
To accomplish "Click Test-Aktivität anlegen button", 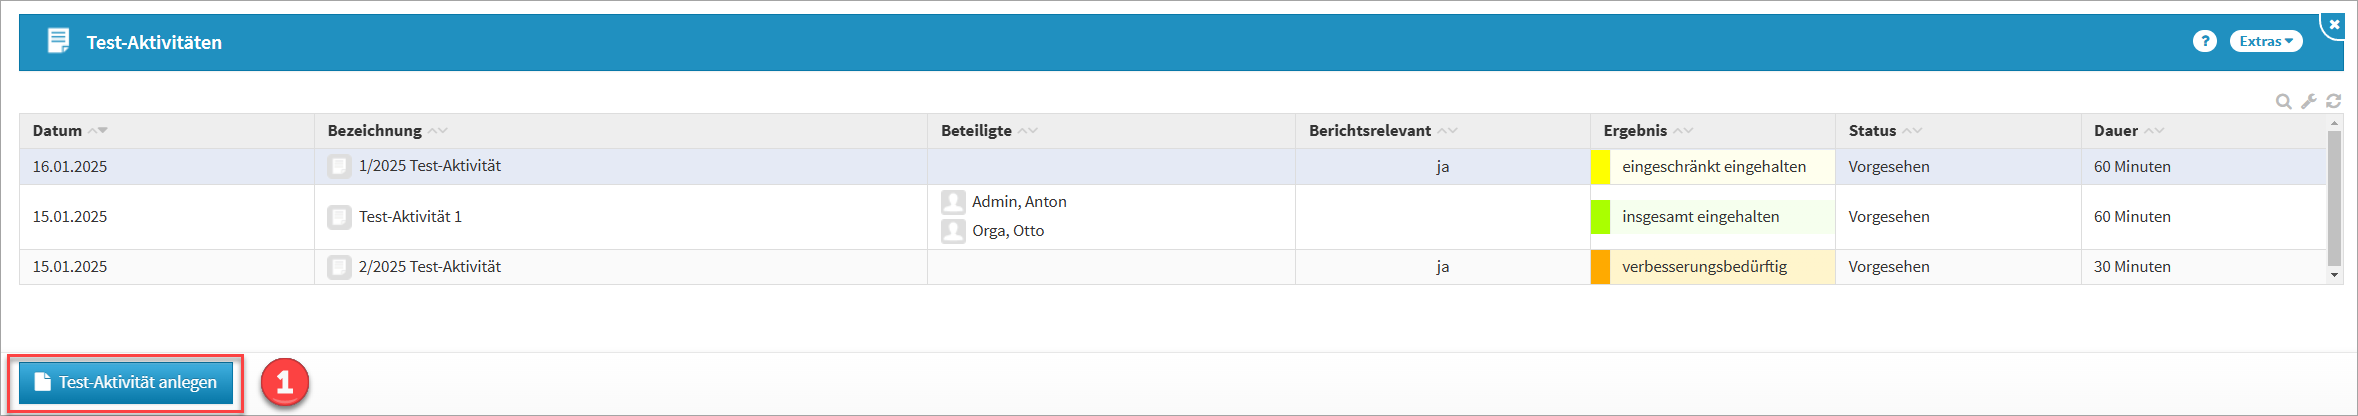I will coord(126,383).
